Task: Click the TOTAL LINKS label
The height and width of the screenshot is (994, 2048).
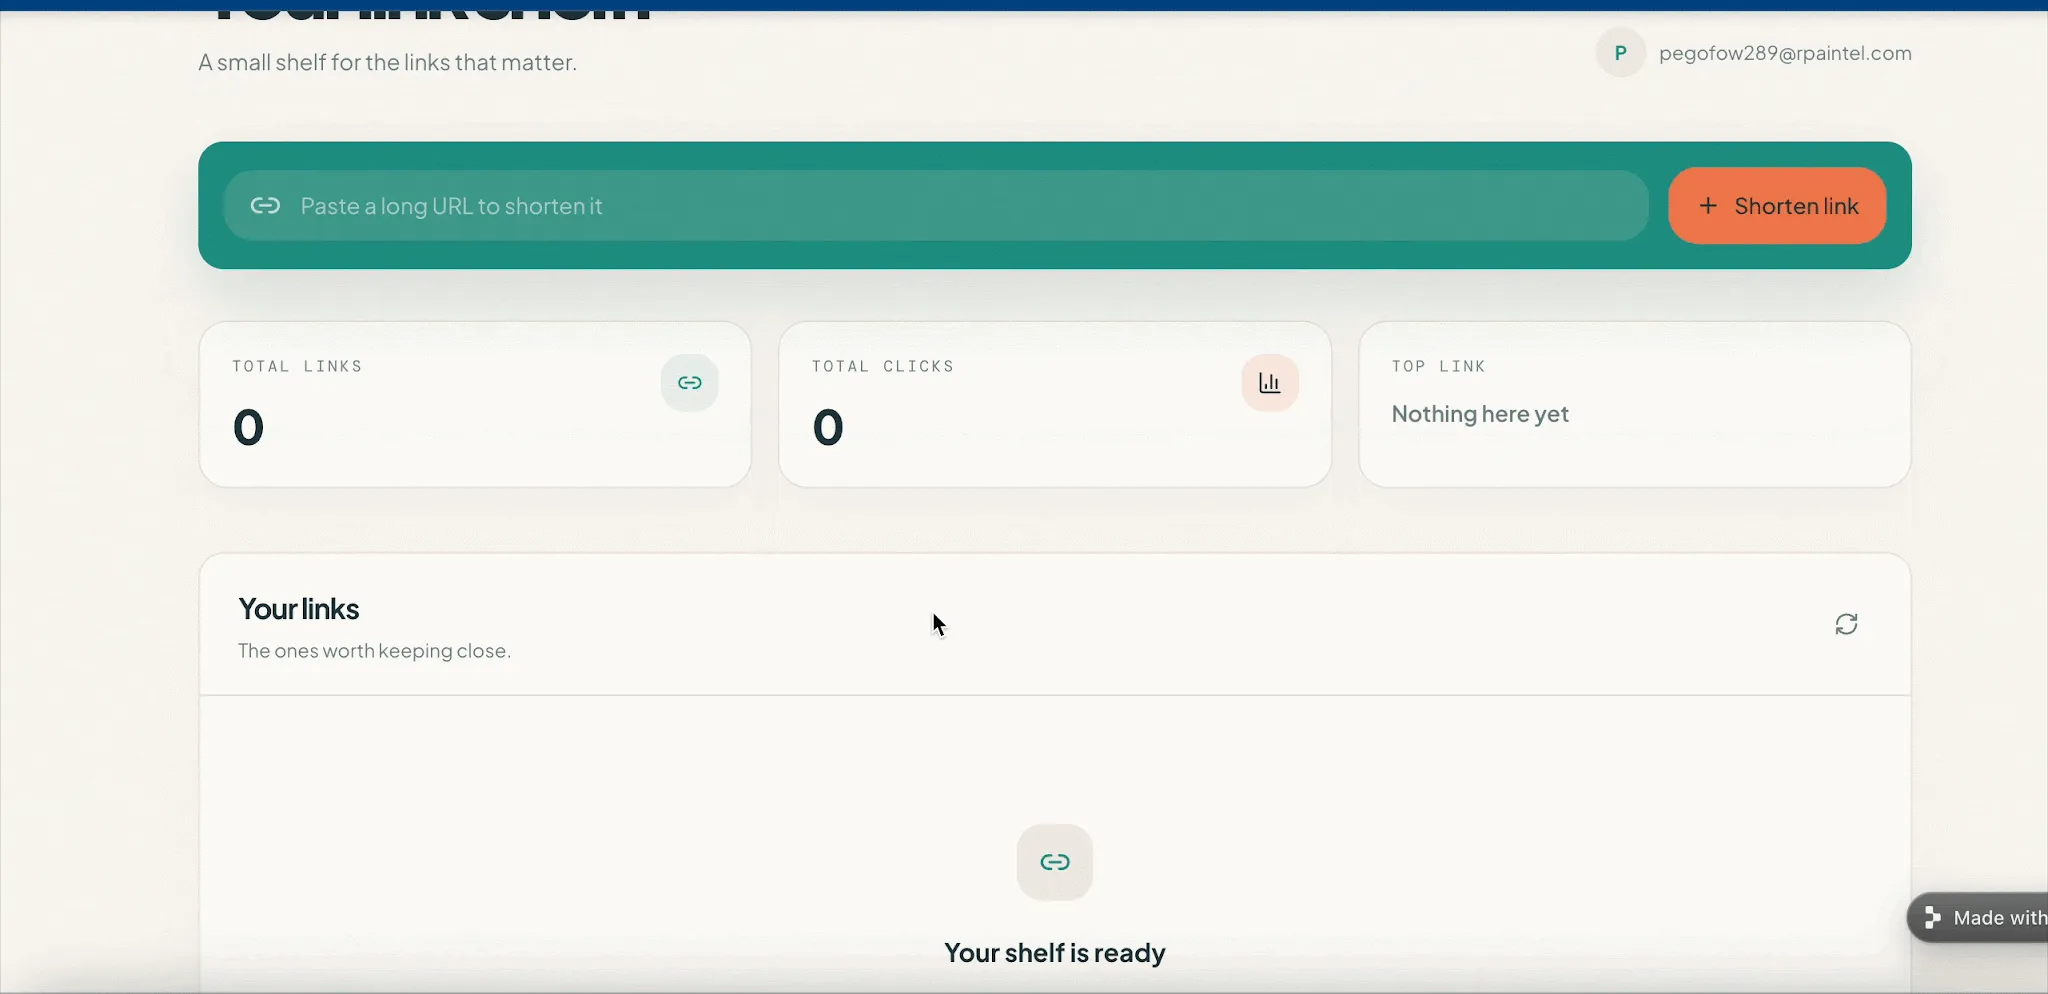Action: tap(297, 366)
